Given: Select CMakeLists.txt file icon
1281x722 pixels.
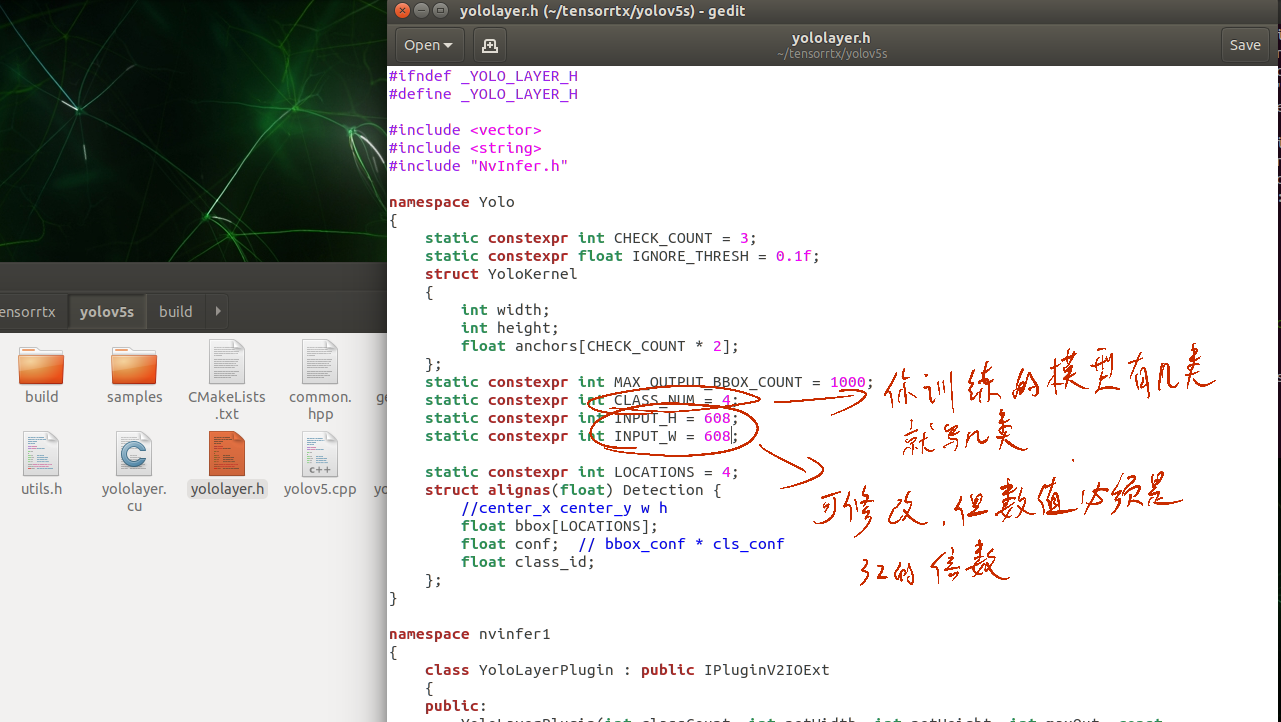Looking at the screenshot, I should tap(227, 362).
